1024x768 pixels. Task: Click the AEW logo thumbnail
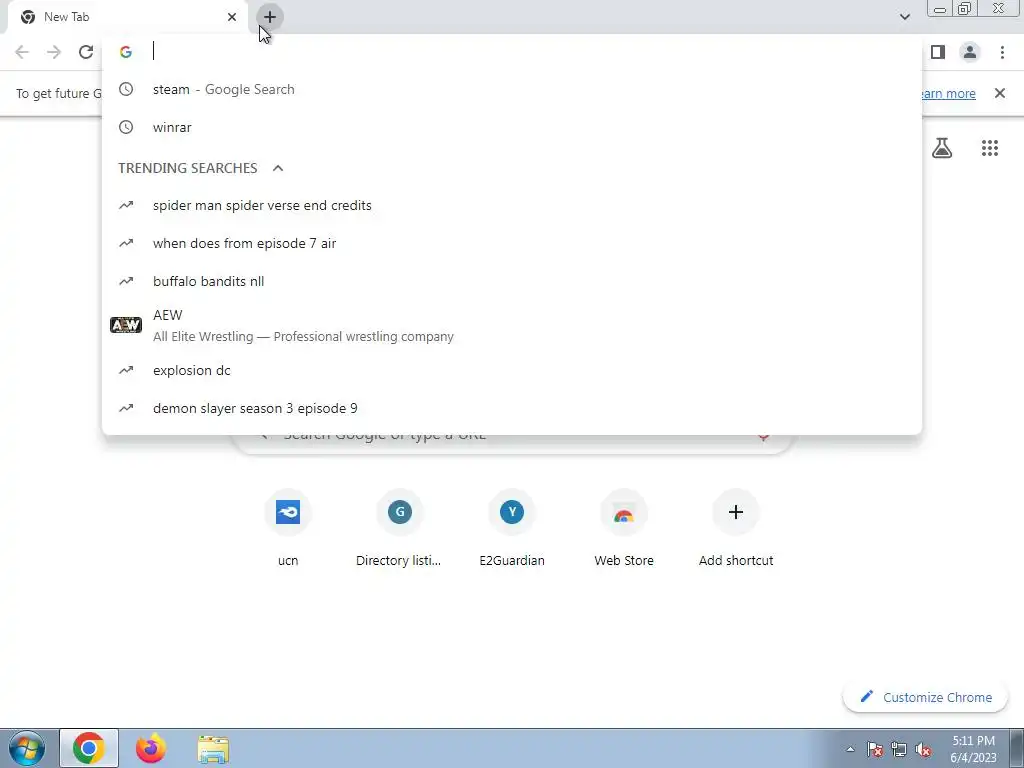pyautogui.click(x=126, y=325)
